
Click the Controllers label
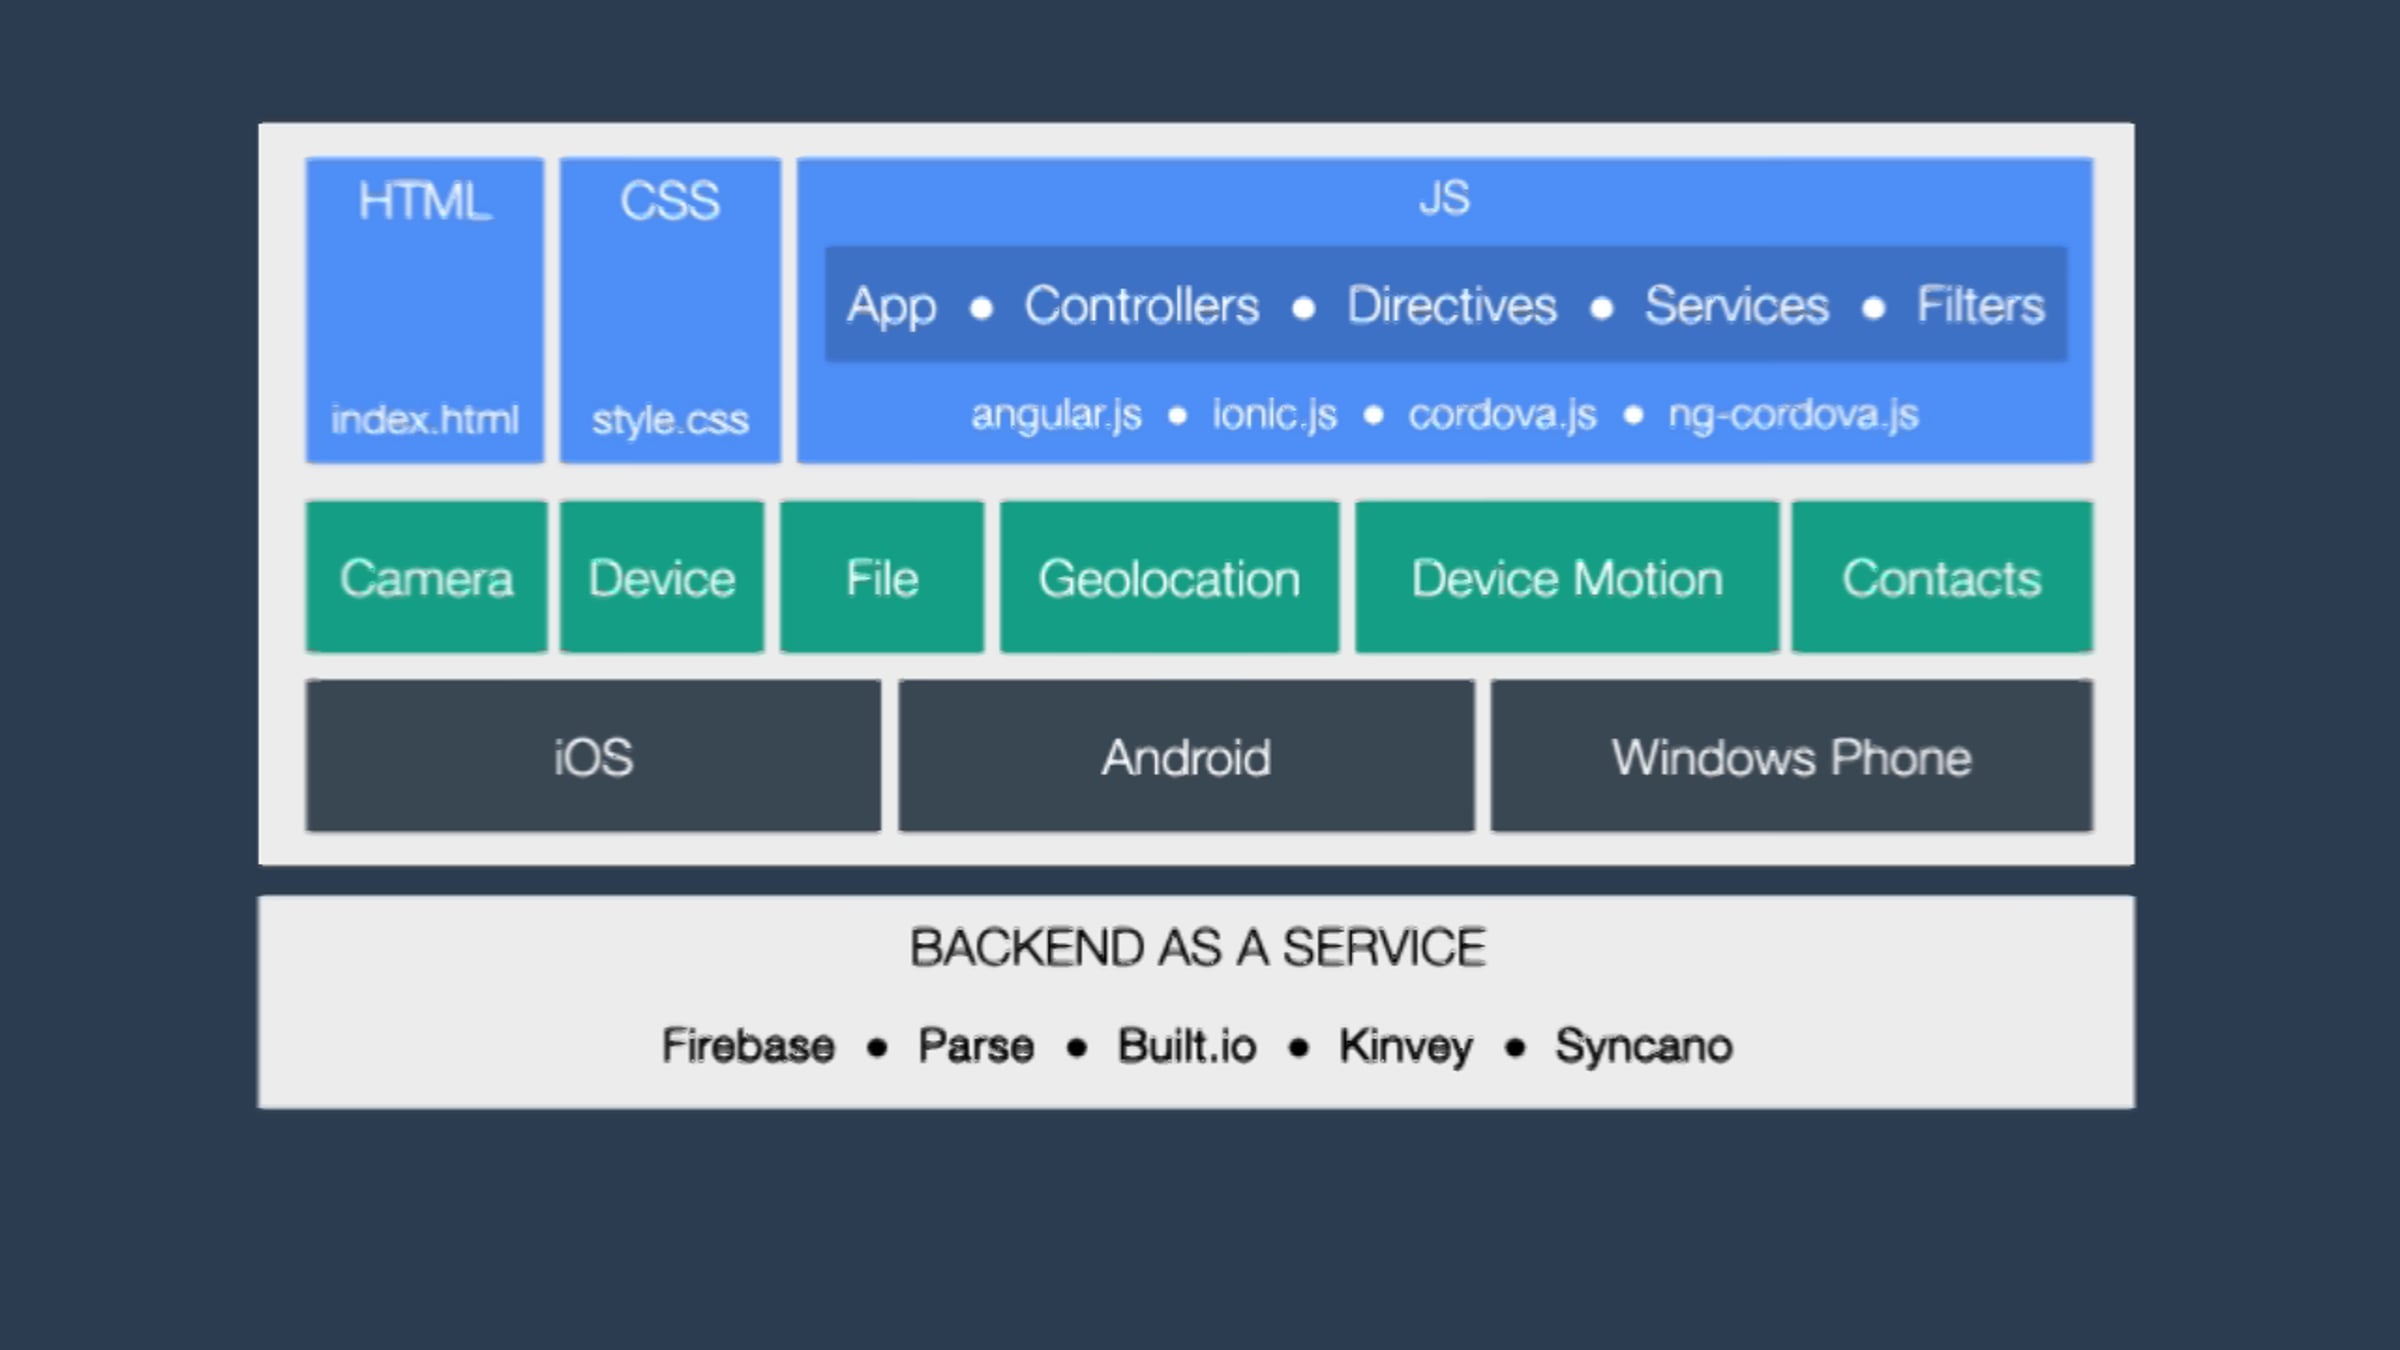coord(1141,305)
